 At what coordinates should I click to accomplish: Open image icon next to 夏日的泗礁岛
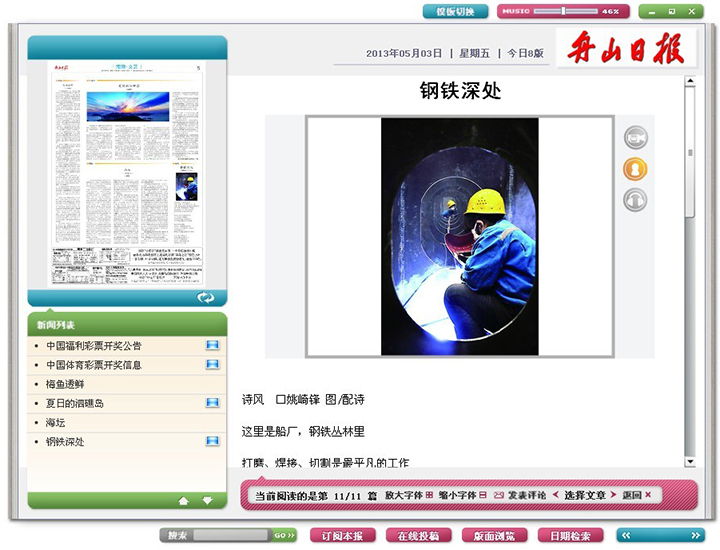point(212,403)
